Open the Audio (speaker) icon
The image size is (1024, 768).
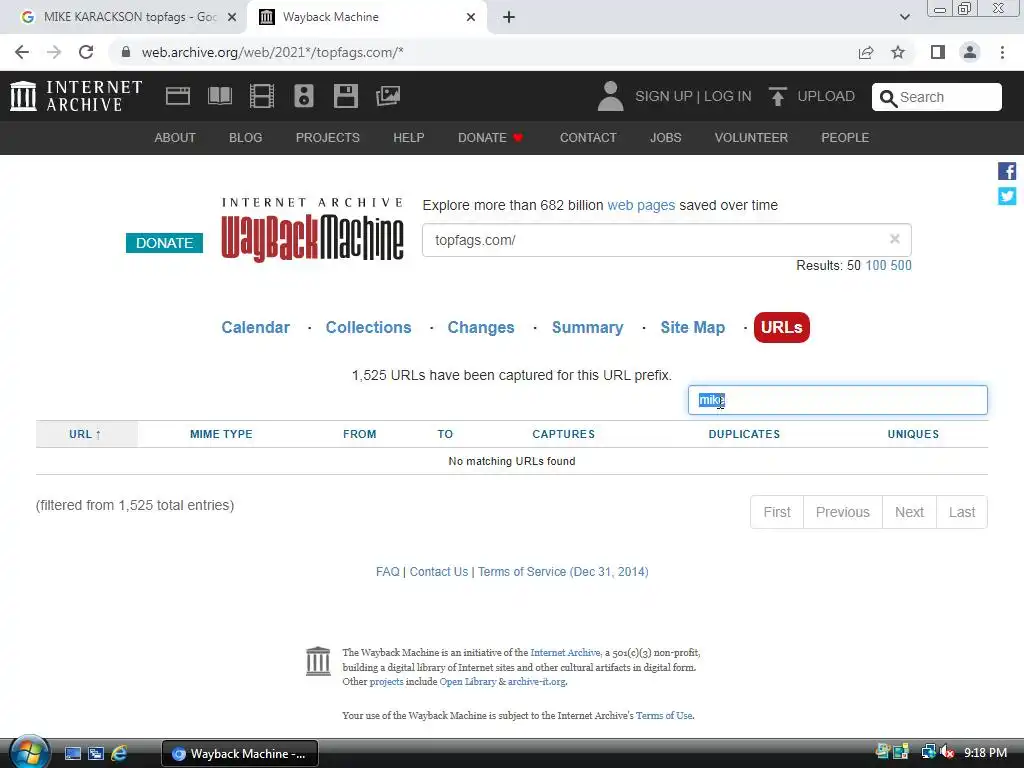pyautogui.click(x=304, y=96)
